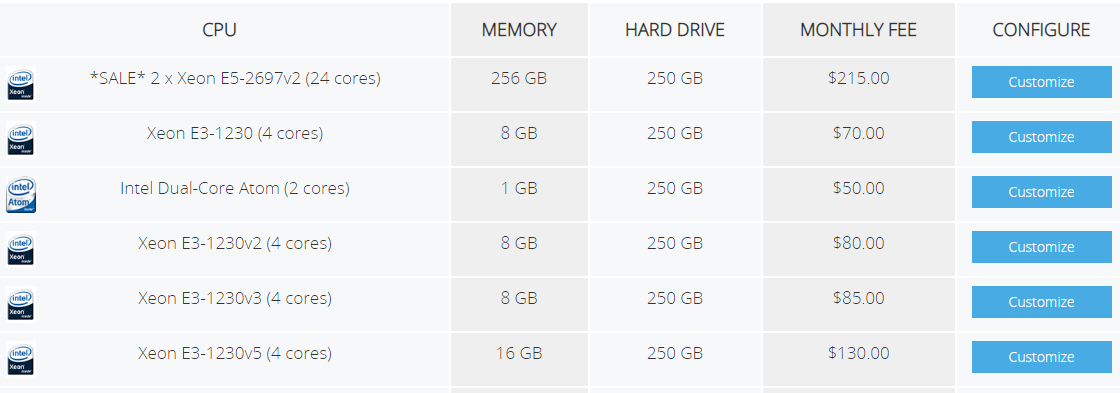The width and height of the screenshot is (1120, 393).
Task: Click Intel Xeon logo beside E3-1230v3 row
Action: click(x=21, y=304)
